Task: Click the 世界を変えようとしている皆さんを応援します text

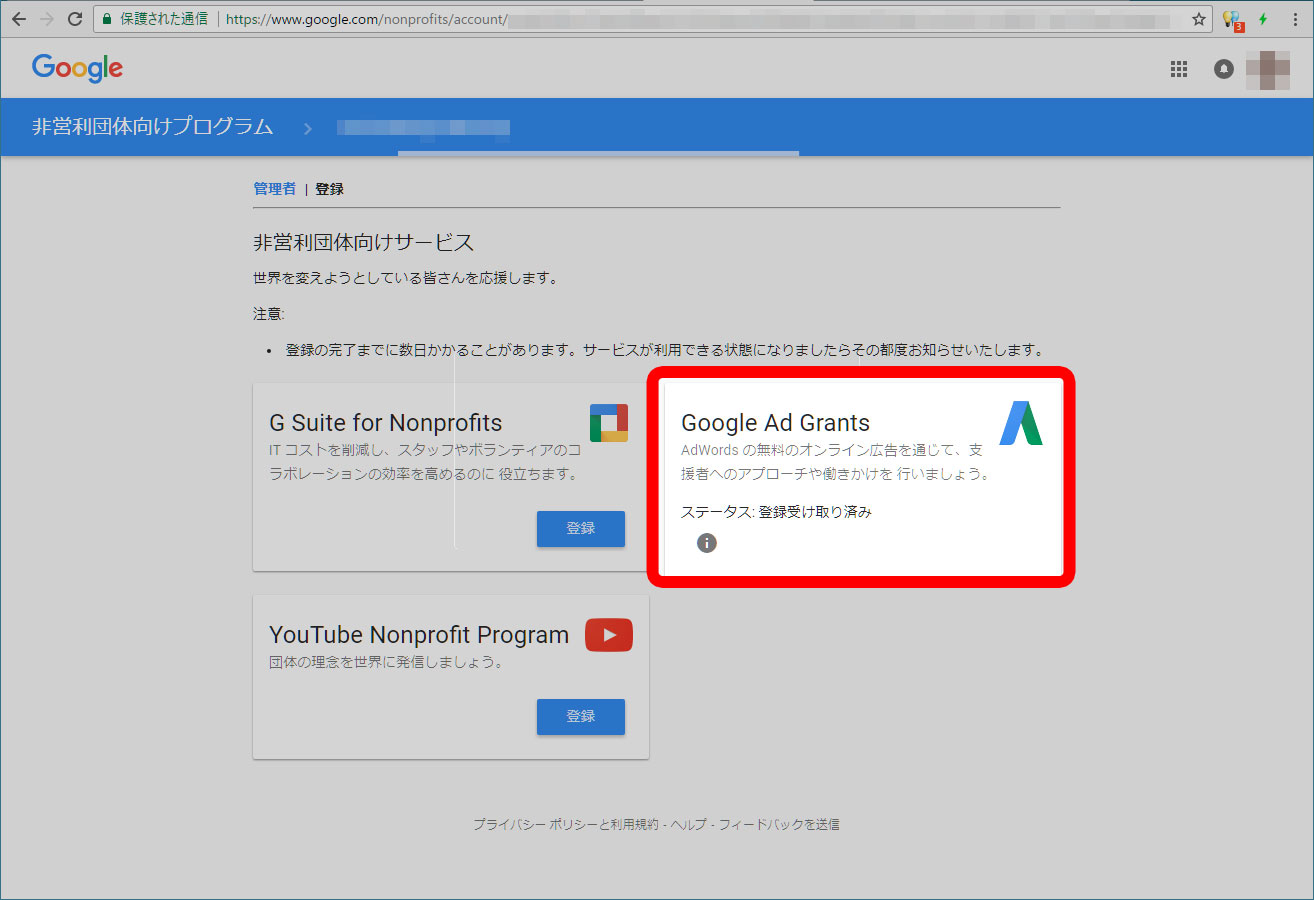Action: point(405,278)
